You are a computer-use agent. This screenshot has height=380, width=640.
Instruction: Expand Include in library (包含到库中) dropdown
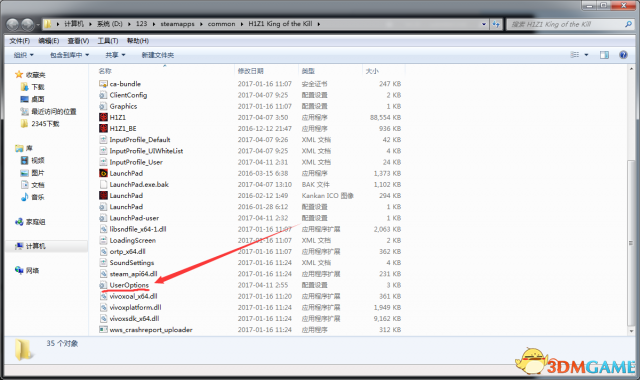(x=69, y=55)
